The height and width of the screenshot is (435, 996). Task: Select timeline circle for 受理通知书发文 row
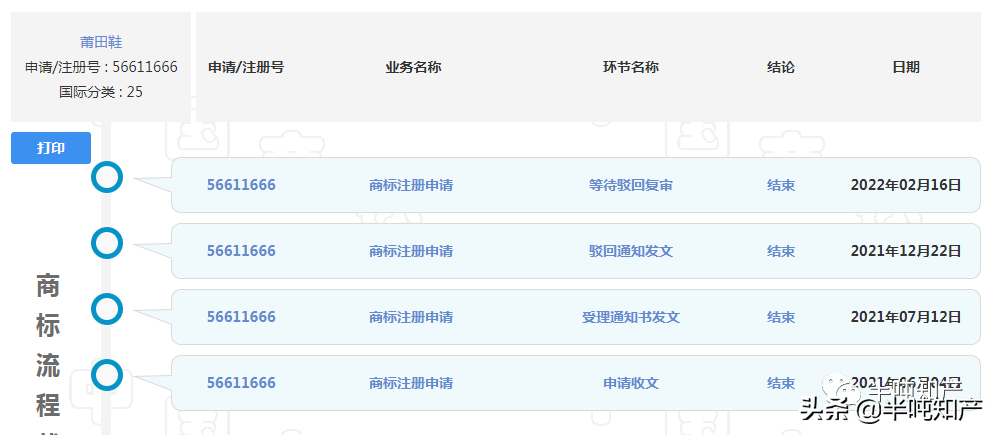(107, 309)
